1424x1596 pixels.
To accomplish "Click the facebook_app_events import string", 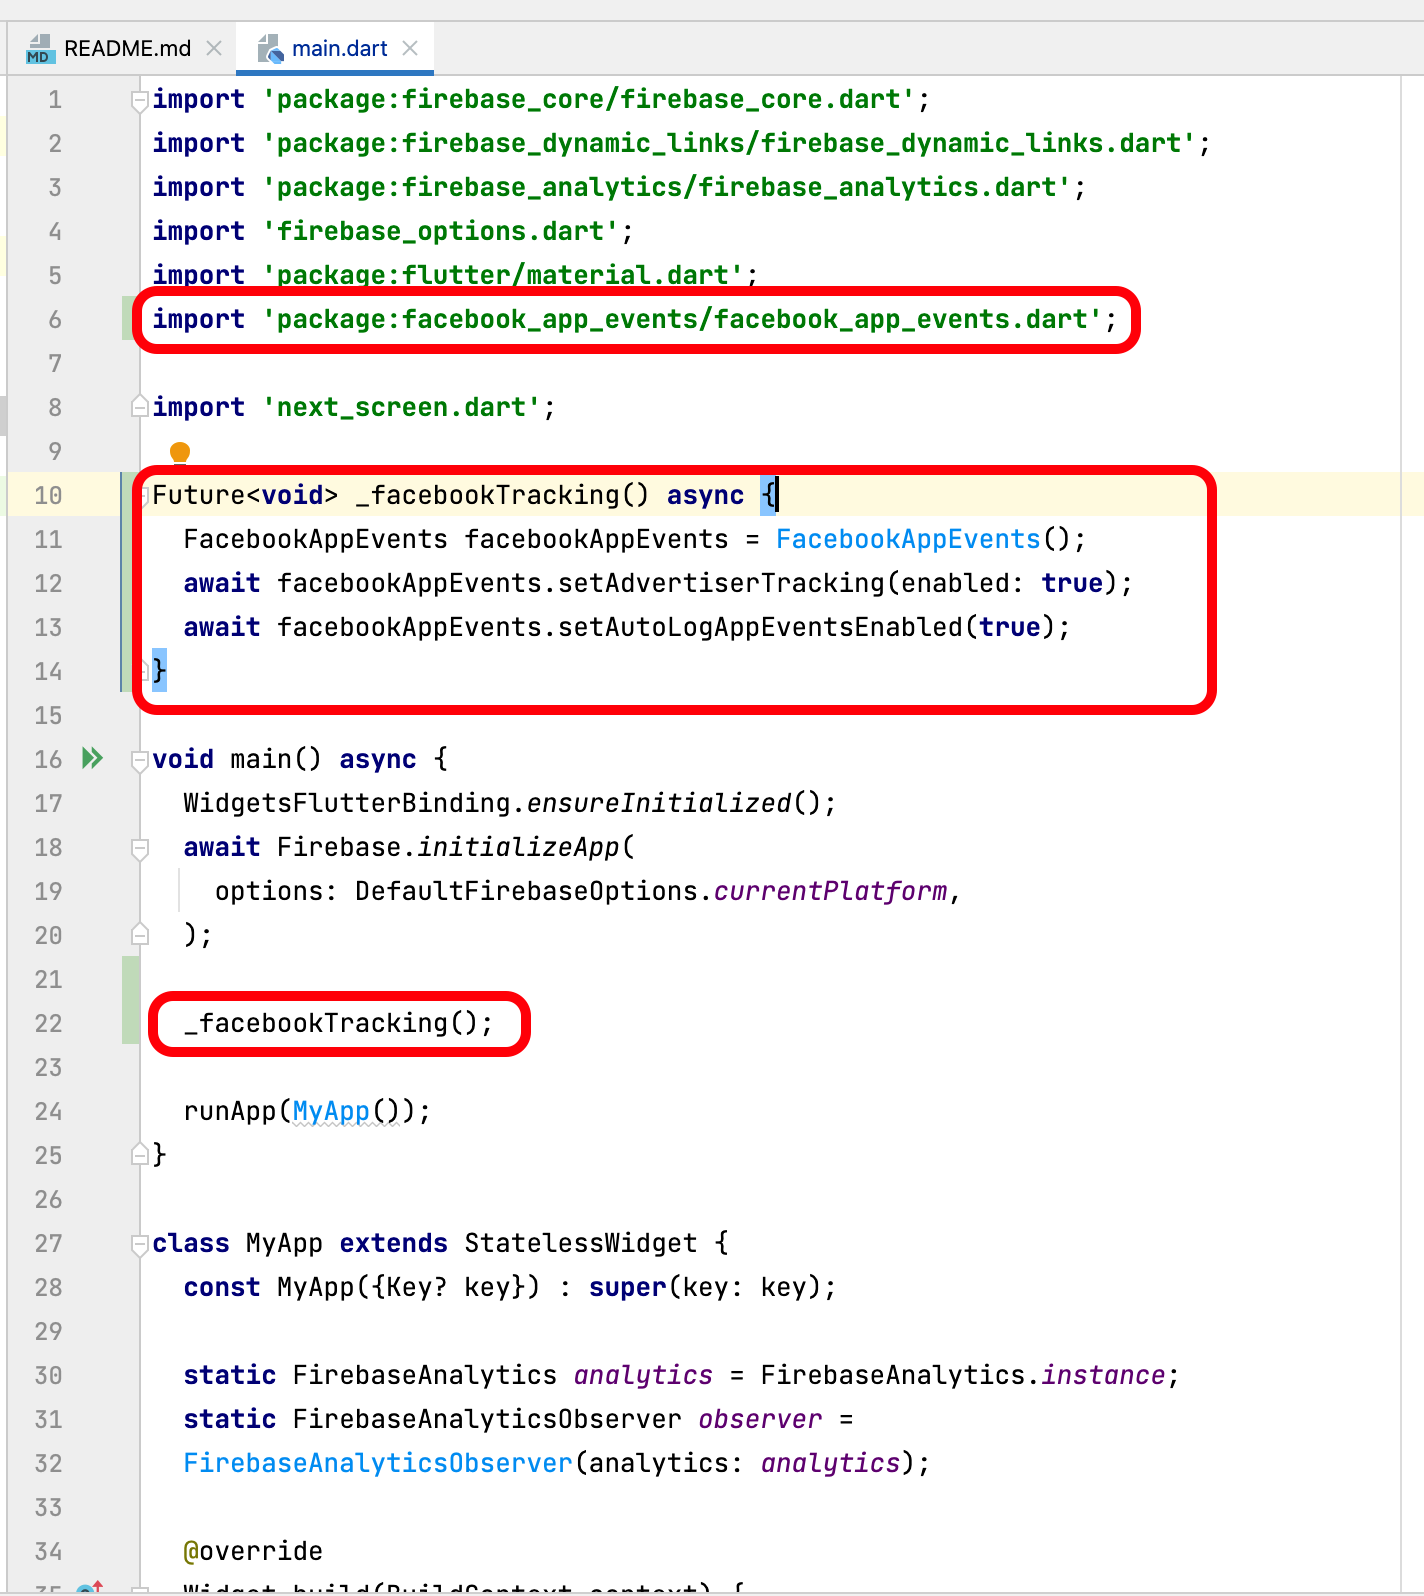I will pyautogui.click(x=683, y=319).
